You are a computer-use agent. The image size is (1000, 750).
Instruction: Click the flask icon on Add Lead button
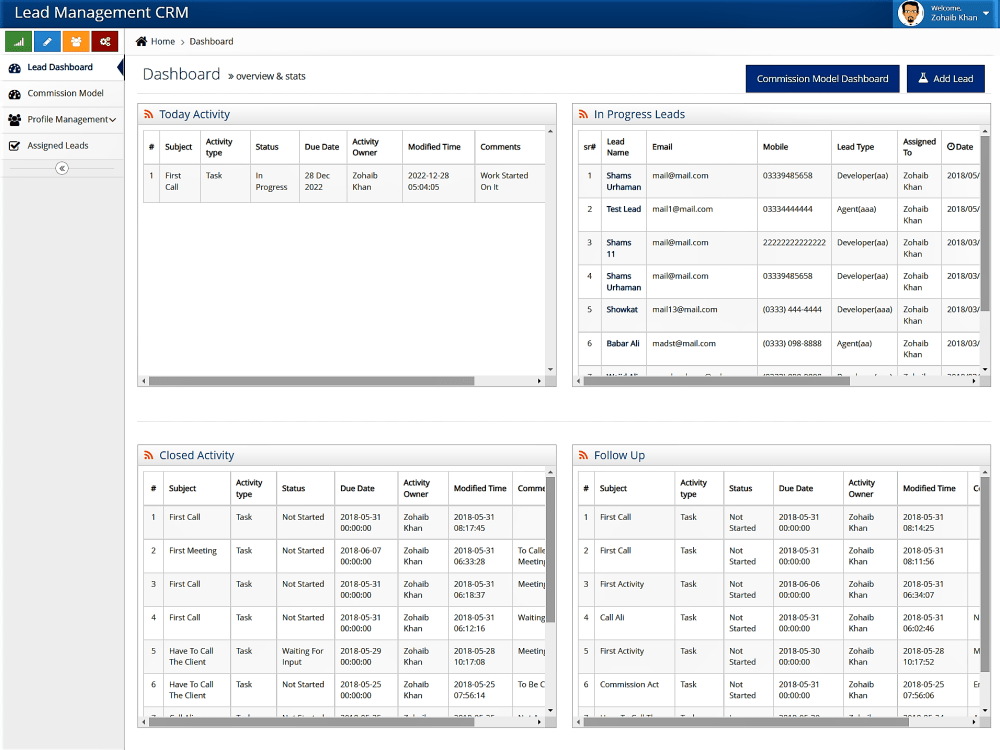point(923,78)
